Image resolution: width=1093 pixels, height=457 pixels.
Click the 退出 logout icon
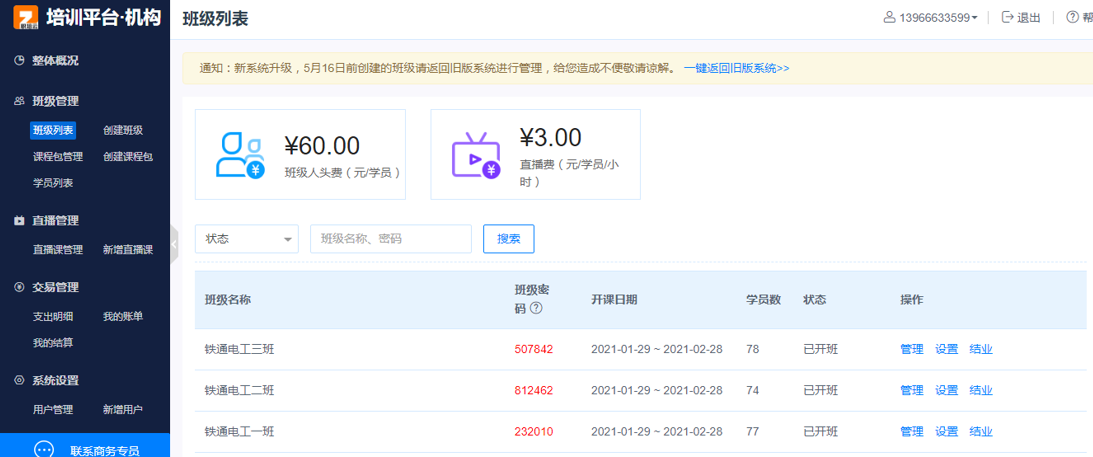(x=1007, y=17)
